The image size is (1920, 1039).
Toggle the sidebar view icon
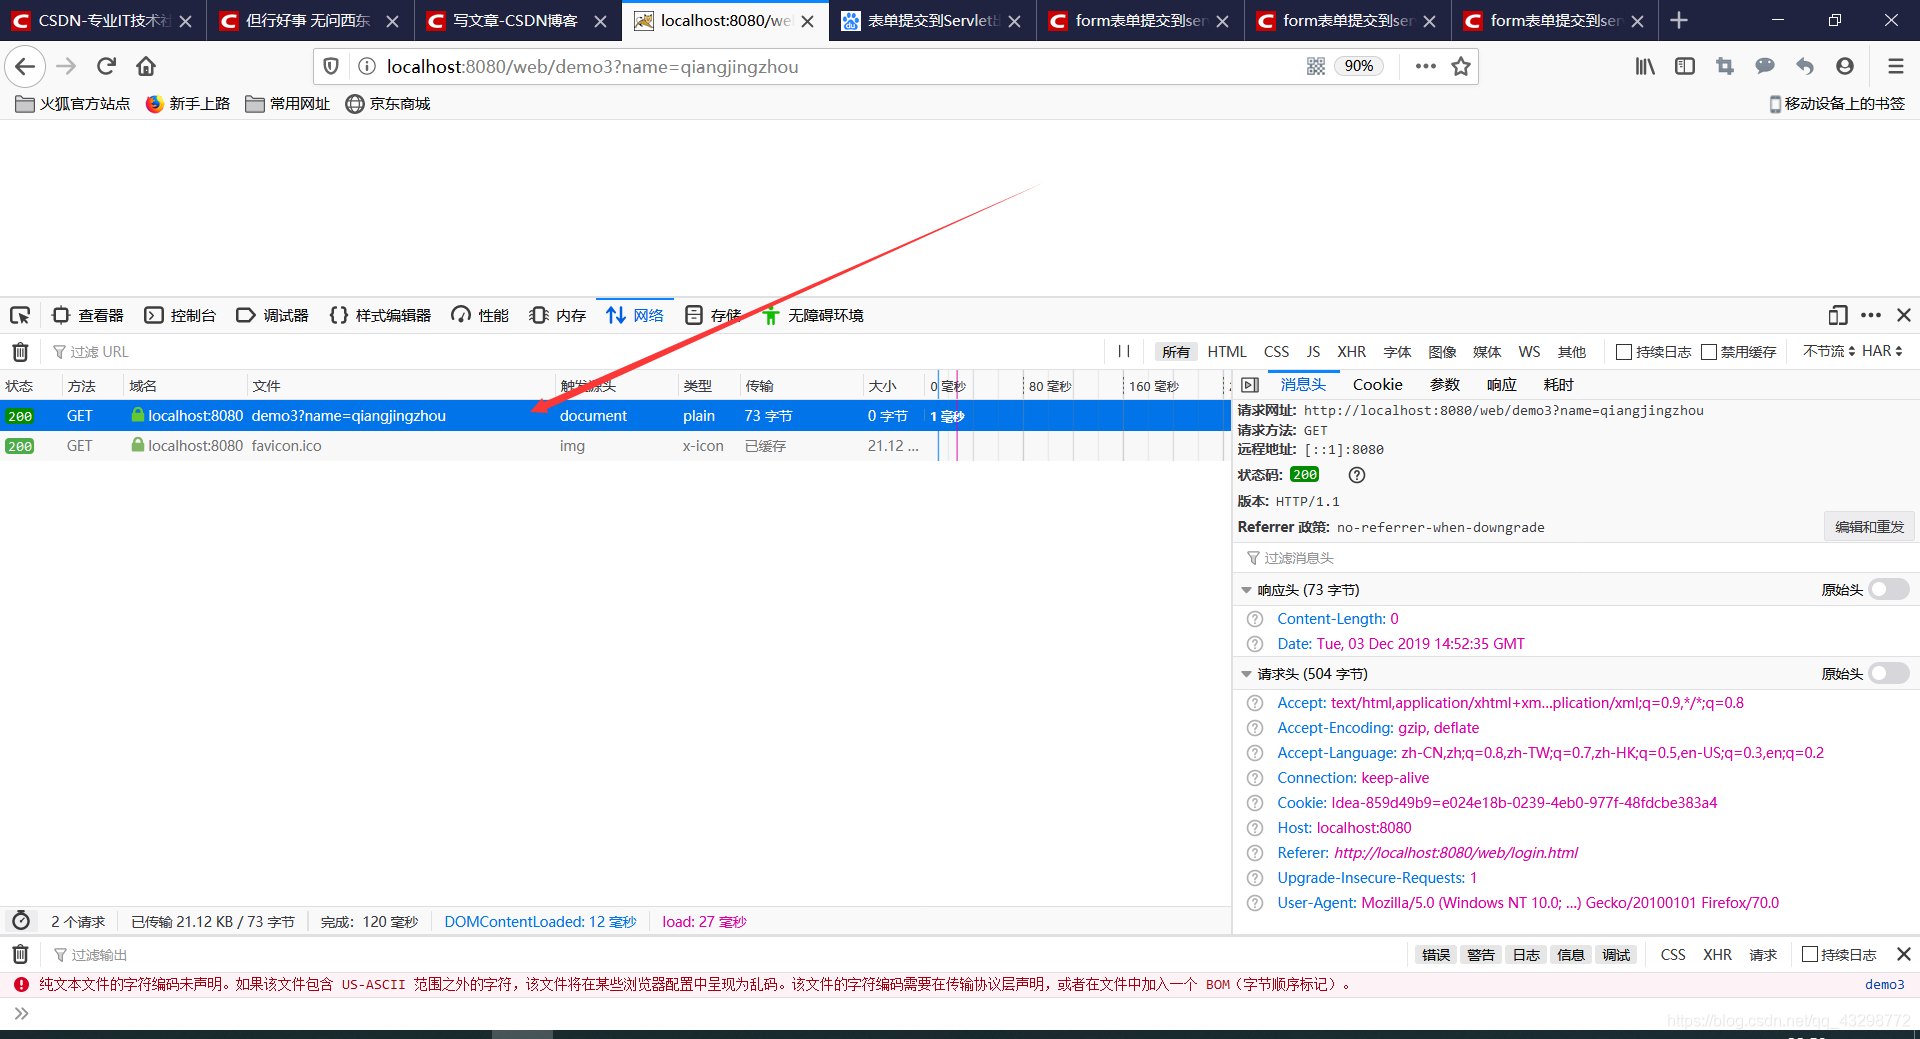(x=1685, y=66)
